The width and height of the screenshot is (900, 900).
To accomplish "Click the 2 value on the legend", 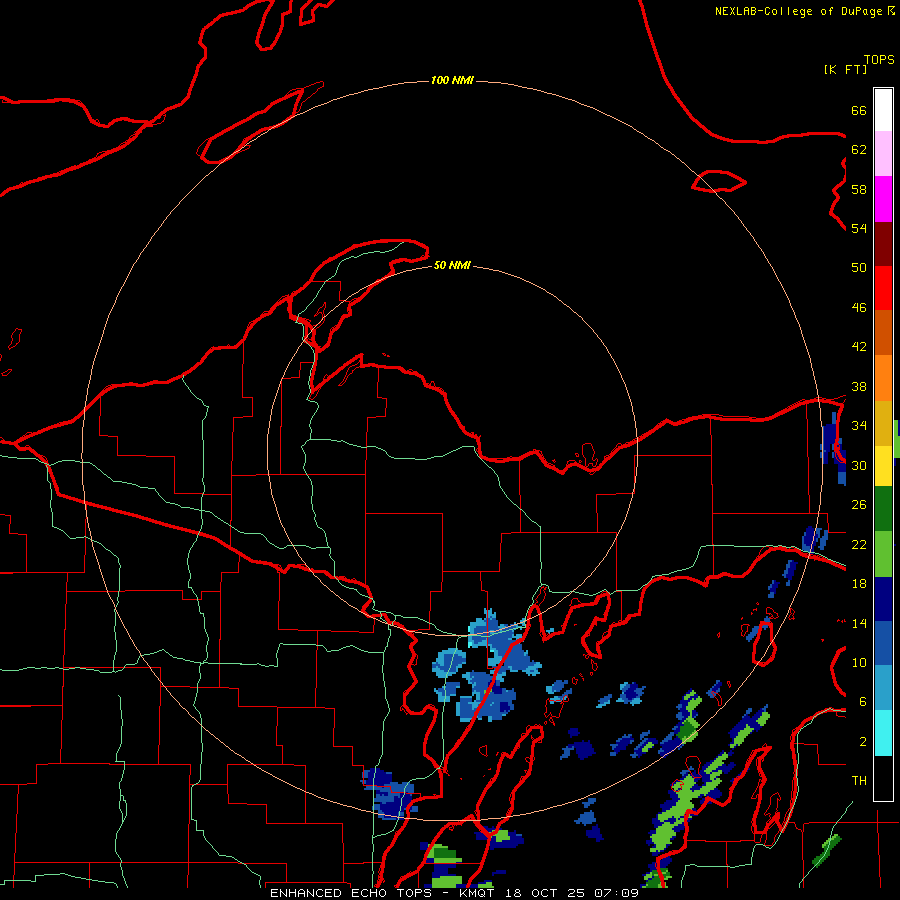I will [863, 742].
